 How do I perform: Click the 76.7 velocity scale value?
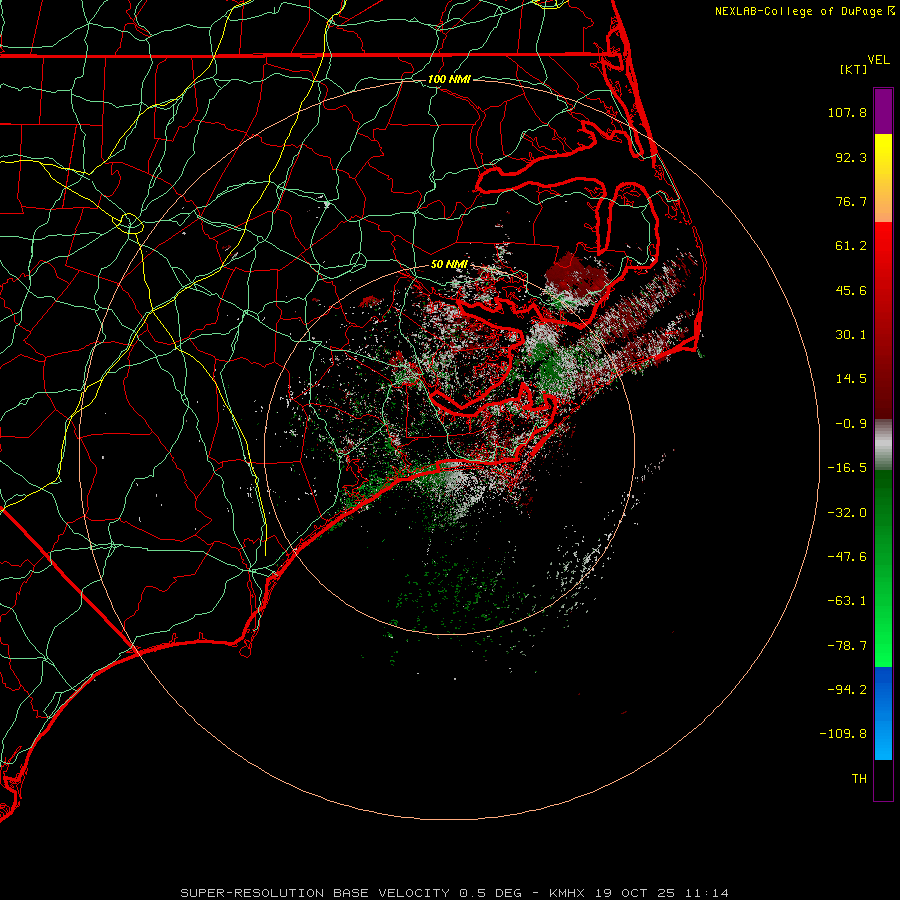tap(851, 201)
